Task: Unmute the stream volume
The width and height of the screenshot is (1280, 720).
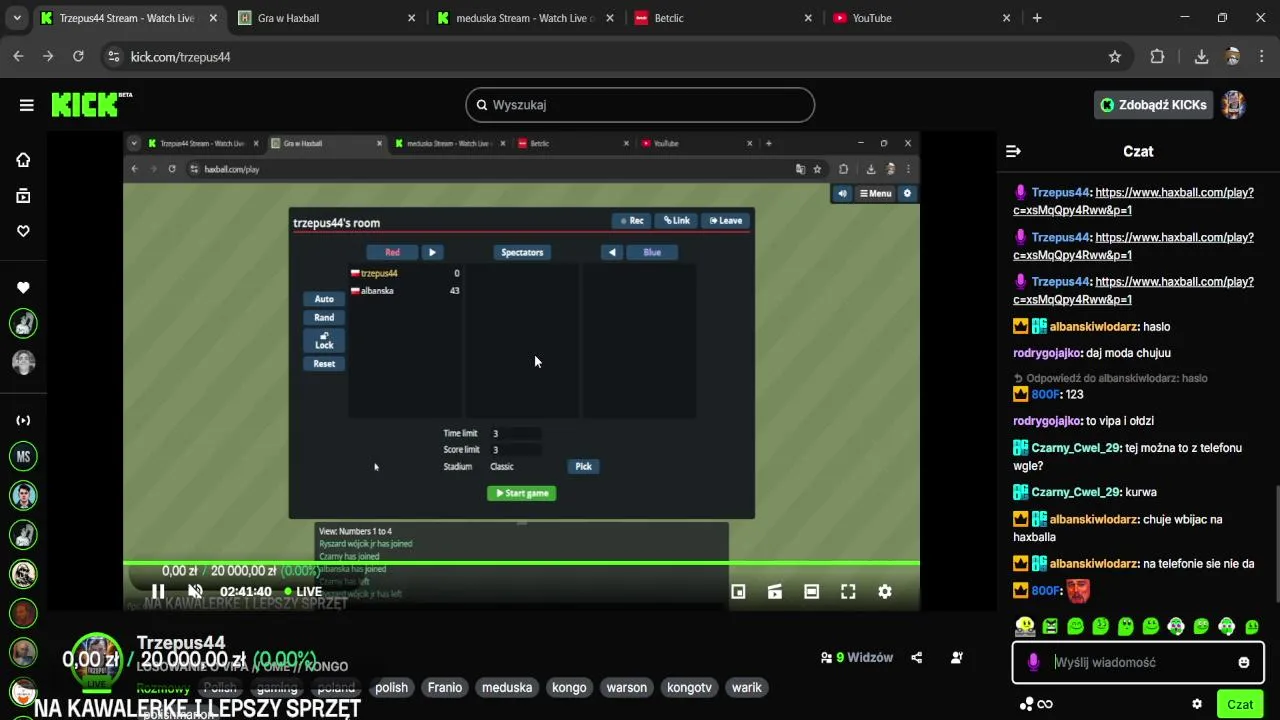Action: click(195, 591)
